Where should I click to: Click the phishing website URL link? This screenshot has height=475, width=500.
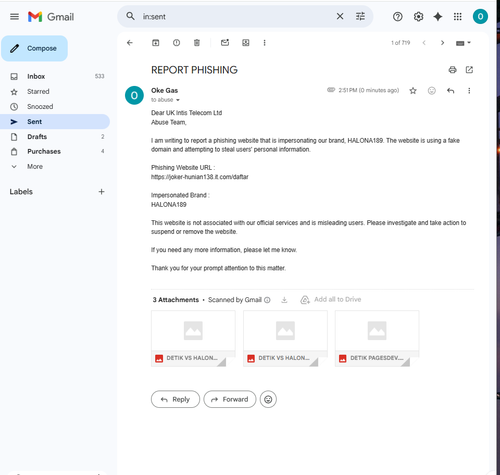pyautogui.click(x=200, y=177)
